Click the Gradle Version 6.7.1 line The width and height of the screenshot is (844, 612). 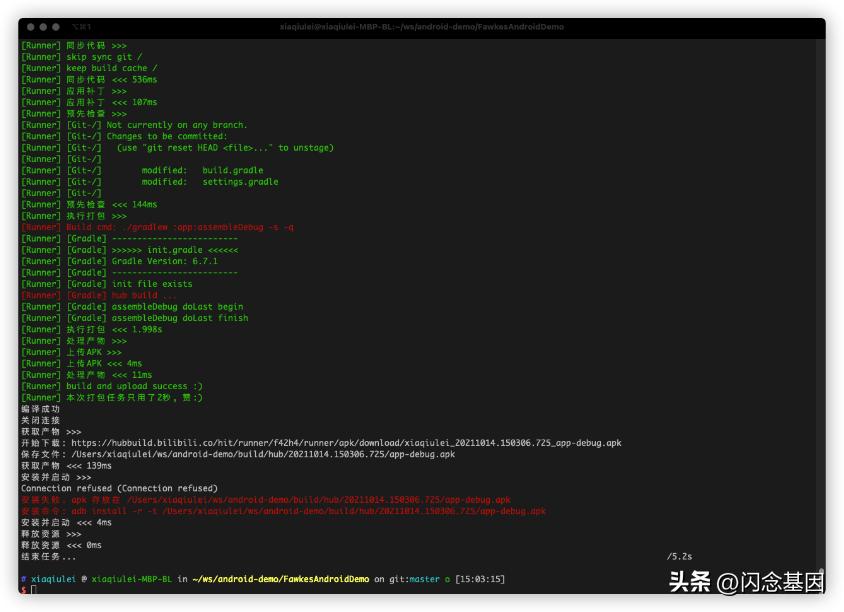(164, 261)
